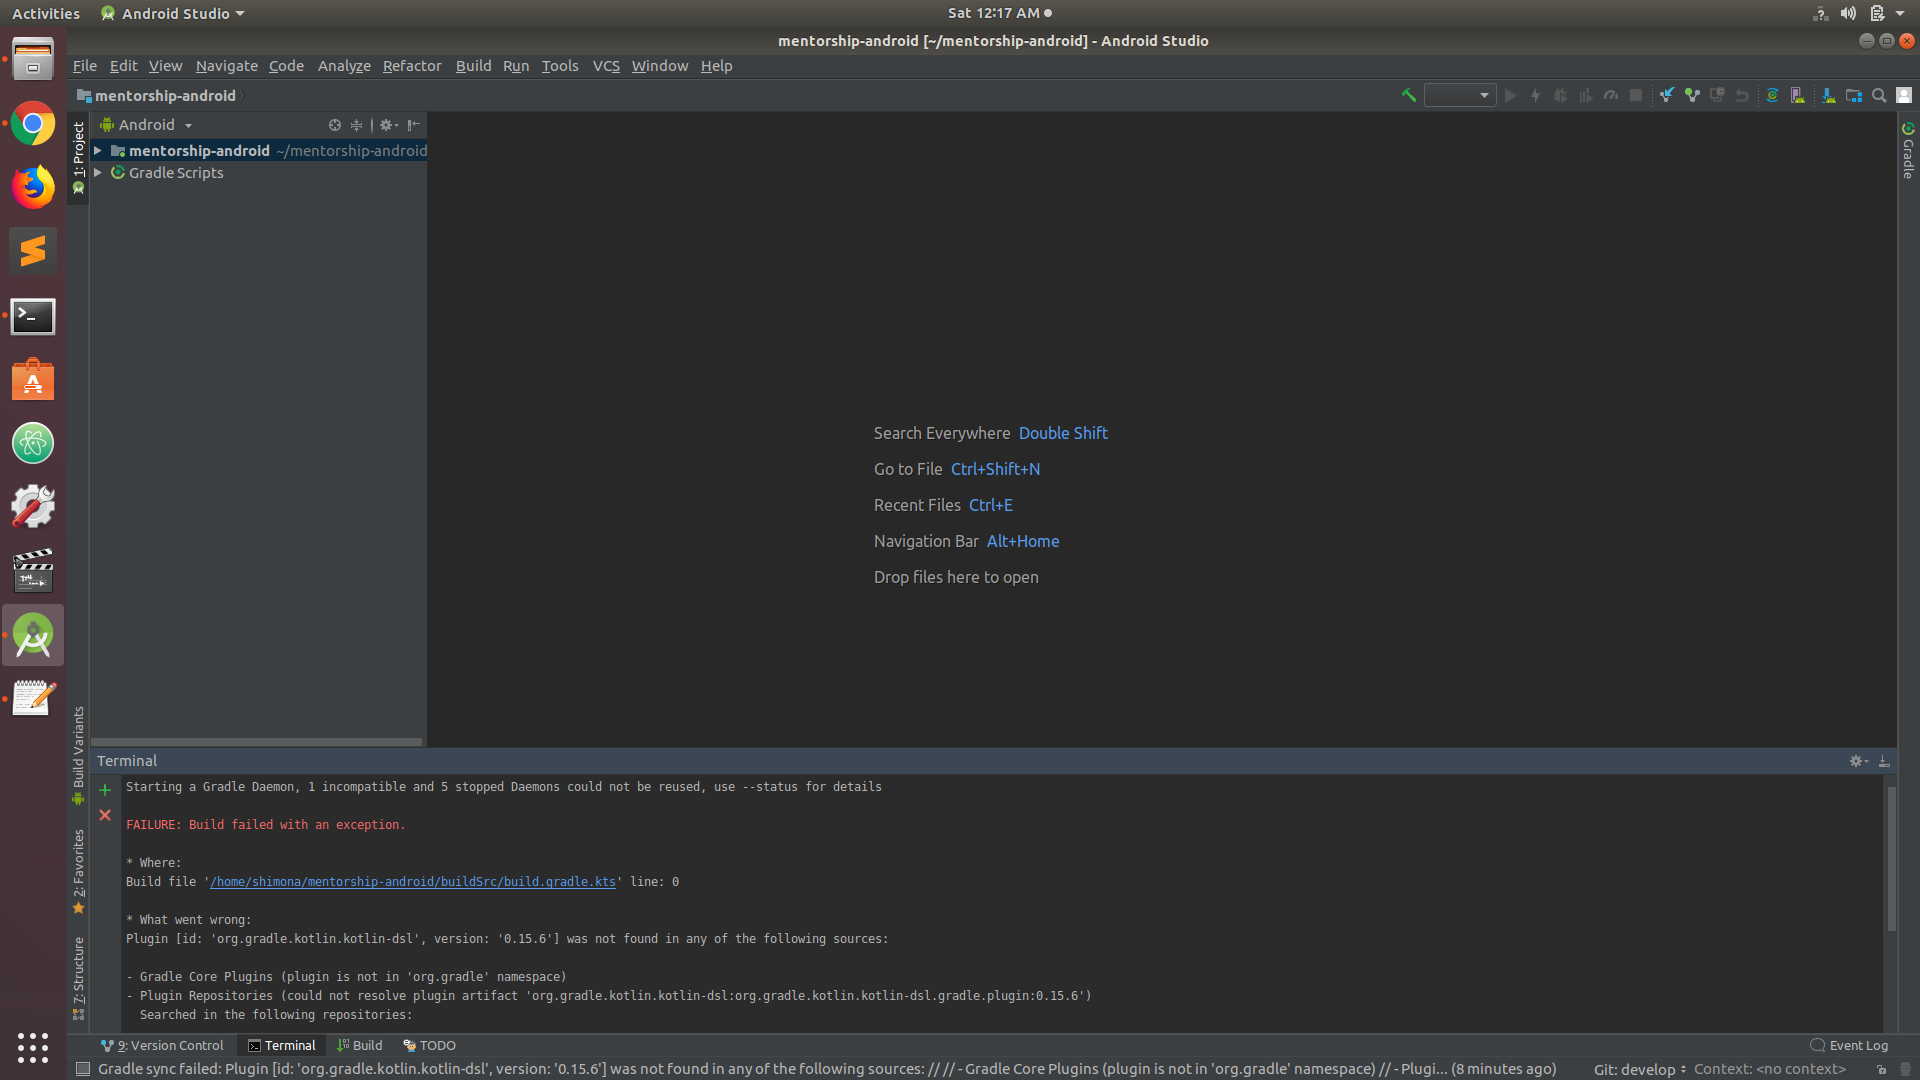Toggle the Terminal tool window tab
This screenshot has height=1080, width=1920.
coord(282,1045)
